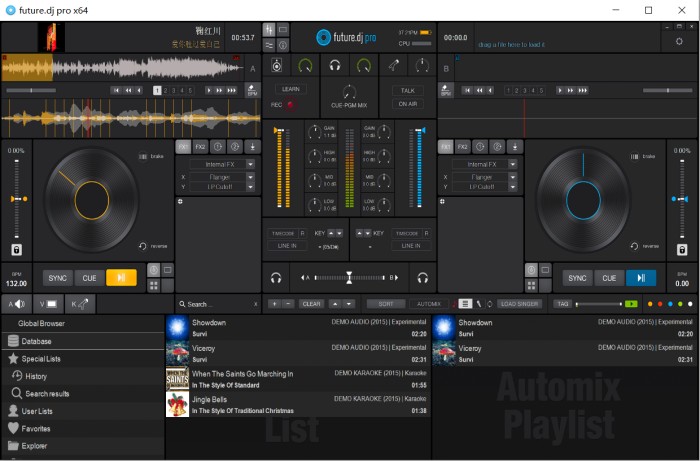The image size is (700, 461).
Task: Toggle deck B pitch lock
Action: point(682,250)
